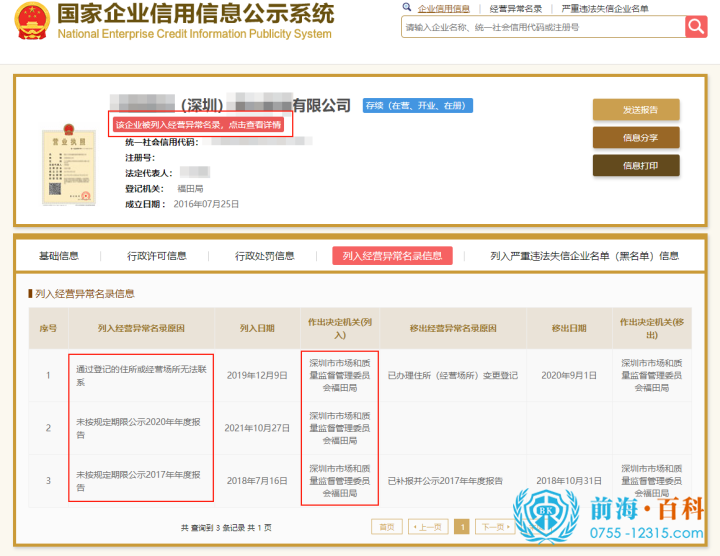
Task: Click the 移出经营异常名录原因 column header
Action: pyautogui.click(x=453, y=328)
